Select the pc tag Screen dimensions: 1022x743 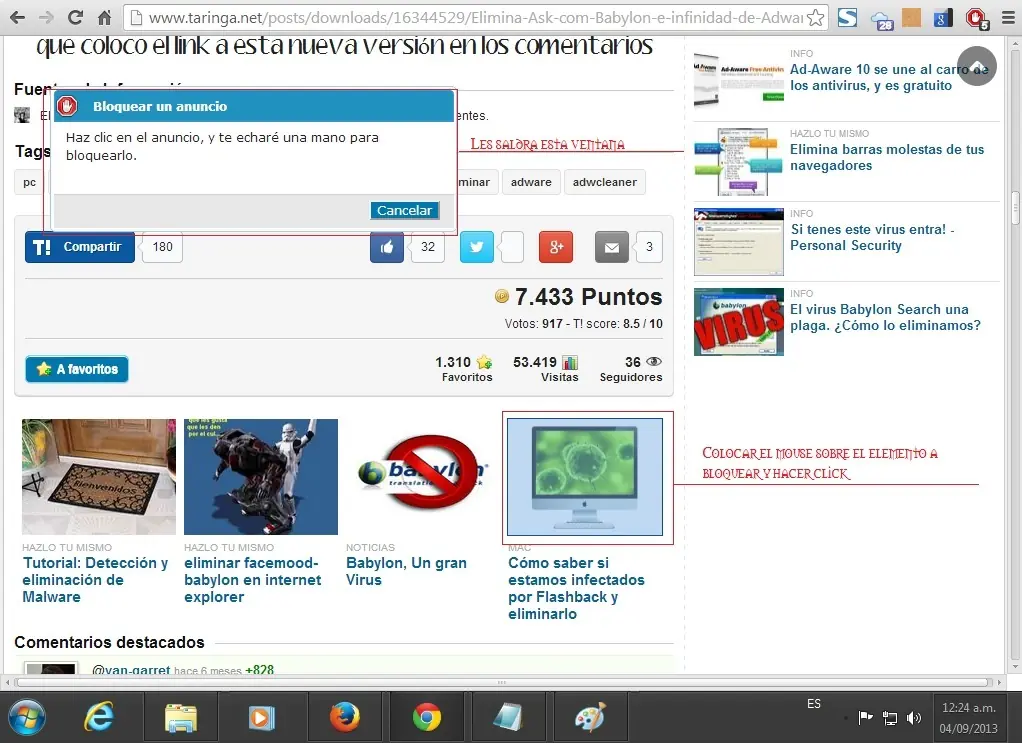coord(29,182)
